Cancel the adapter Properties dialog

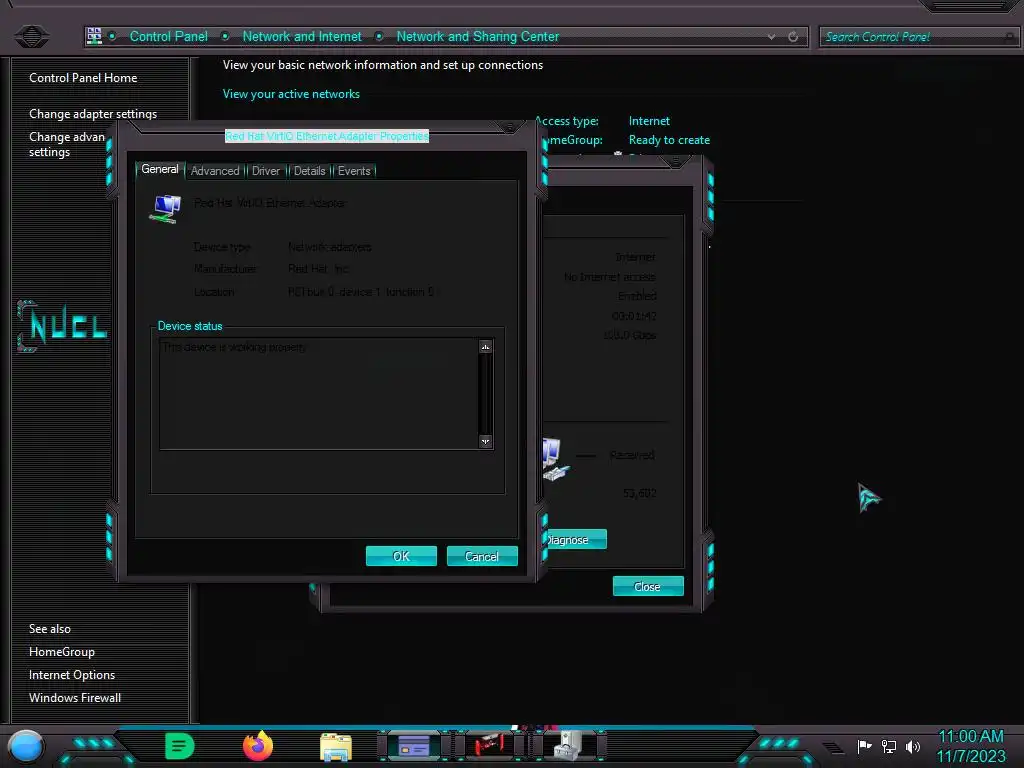pos(482,556)
